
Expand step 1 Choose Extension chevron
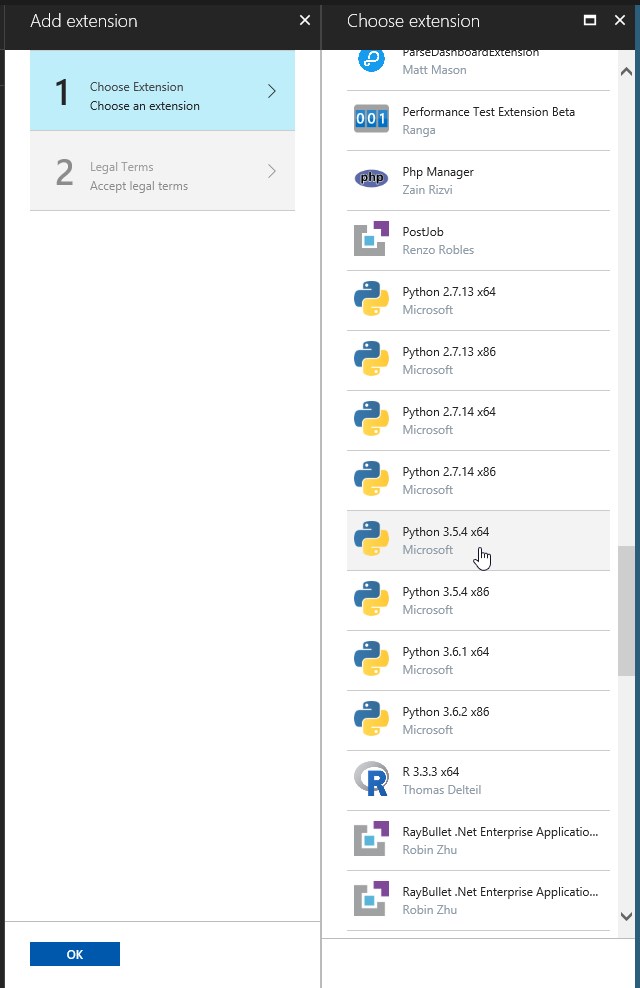point(271,91)
